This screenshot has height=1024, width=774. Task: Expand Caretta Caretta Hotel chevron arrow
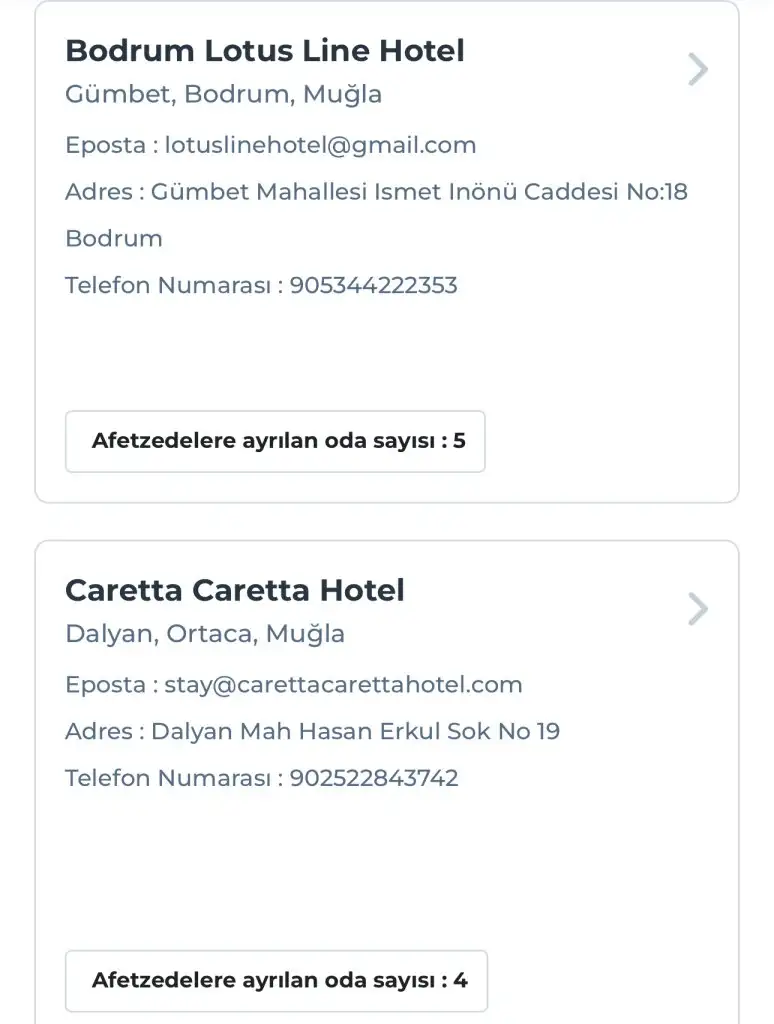tap(698, 609)
